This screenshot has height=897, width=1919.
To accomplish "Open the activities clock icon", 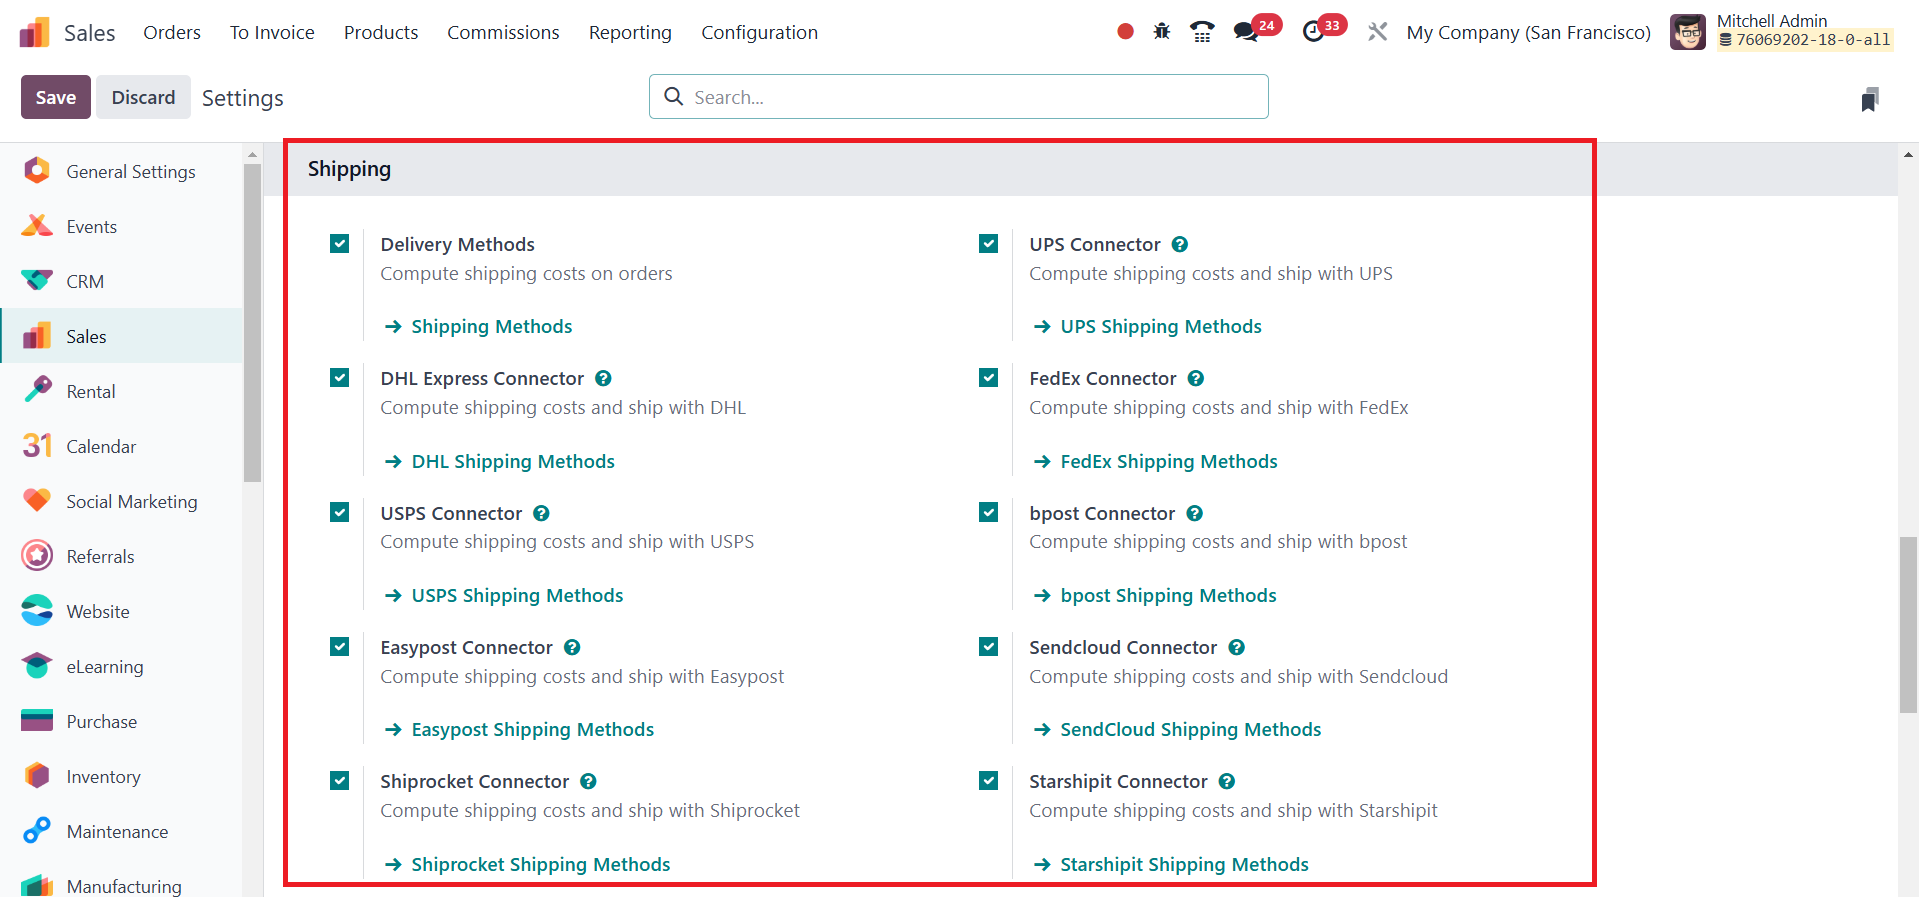I will pyautogui.click(x=1314, y=32).
